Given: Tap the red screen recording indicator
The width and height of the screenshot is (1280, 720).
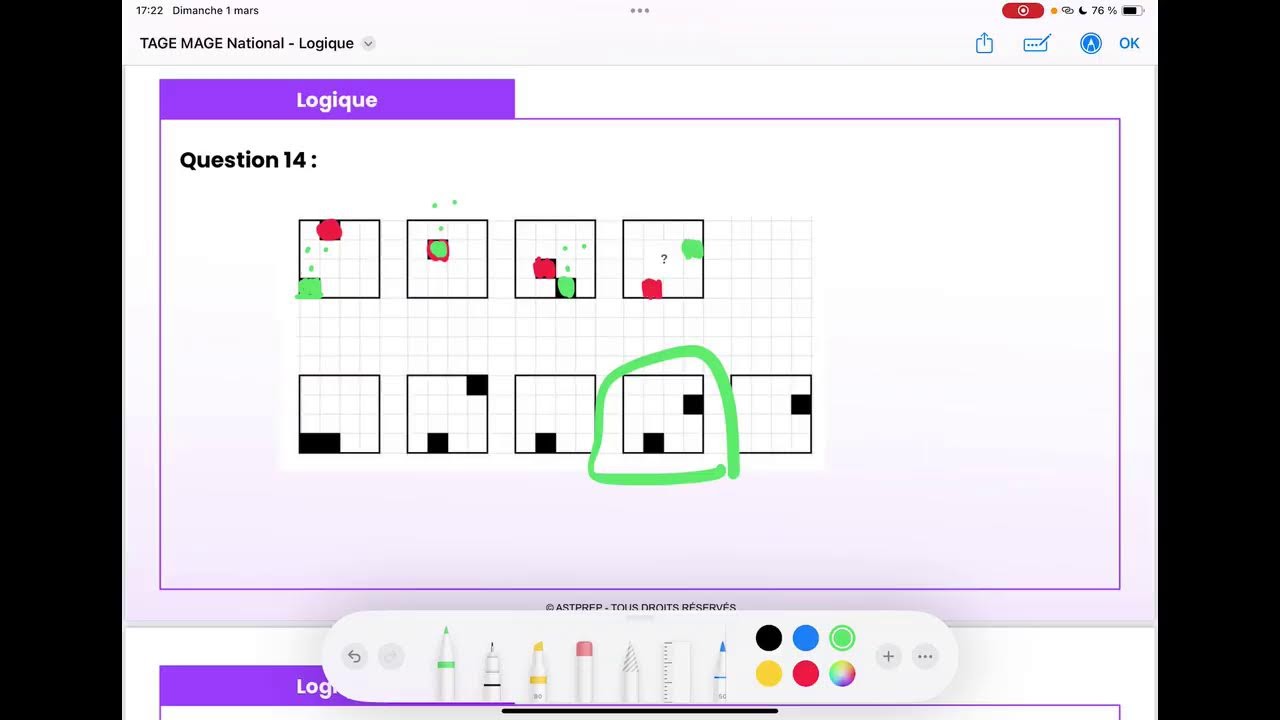Looking at the screenshot, I should (x=1023, y=10).
